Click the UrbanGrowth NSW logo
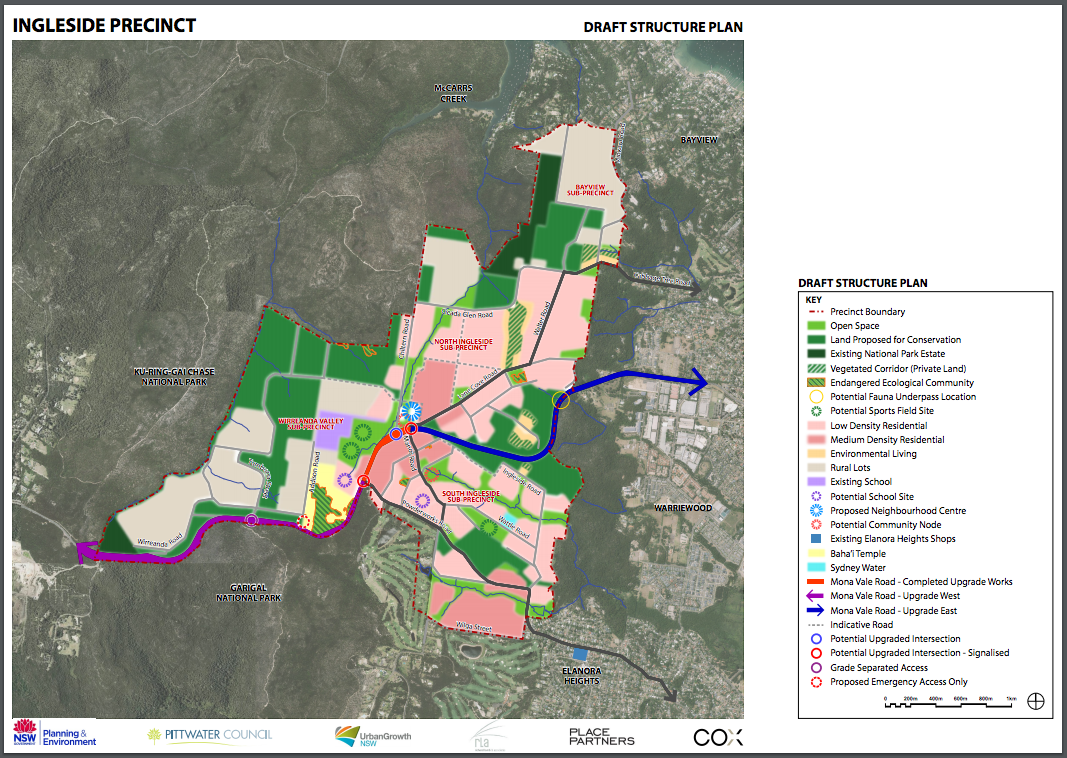Viewport: 1067px width, 758px height. (373, 736)
